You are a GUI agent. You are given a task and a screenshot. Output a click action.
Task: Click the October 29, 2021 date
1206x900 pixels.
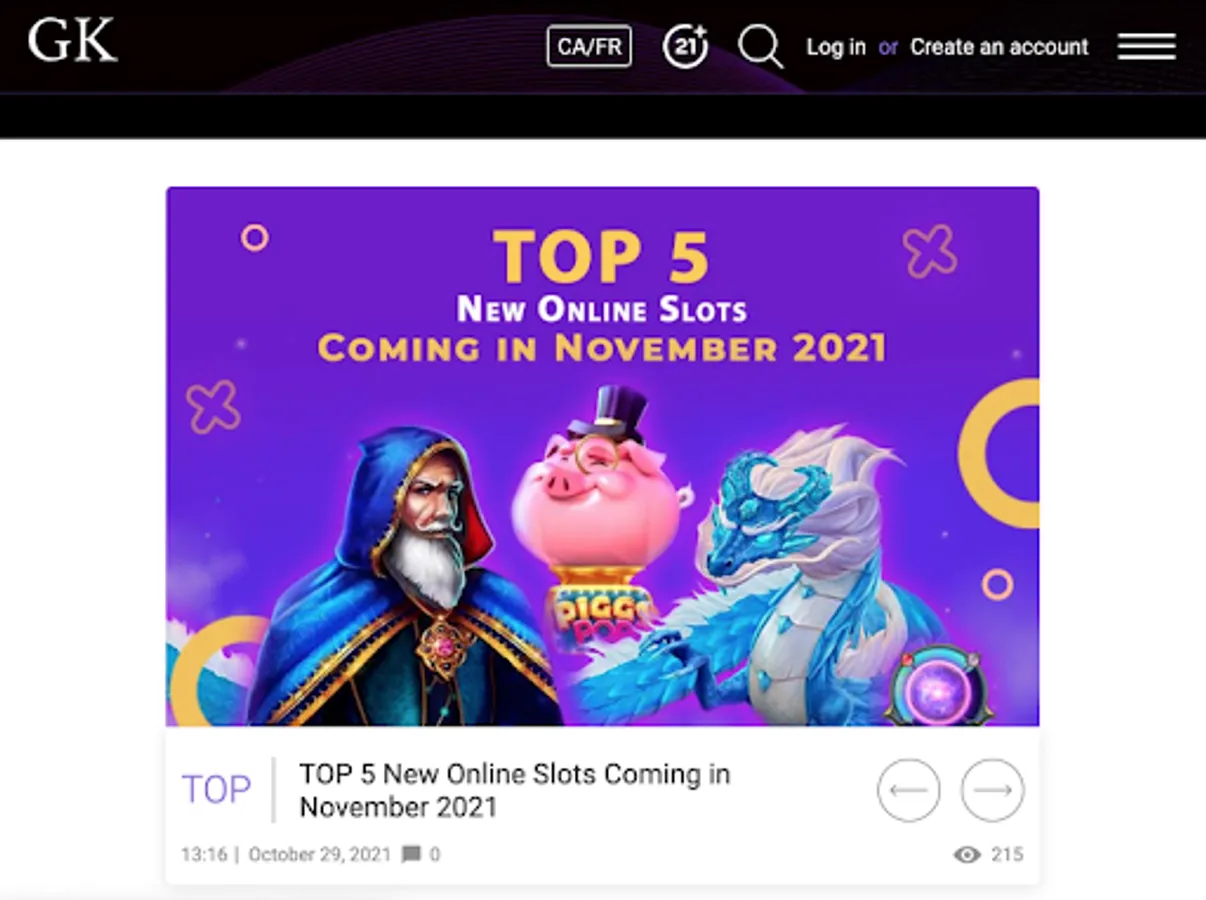[x=319, y=854]
